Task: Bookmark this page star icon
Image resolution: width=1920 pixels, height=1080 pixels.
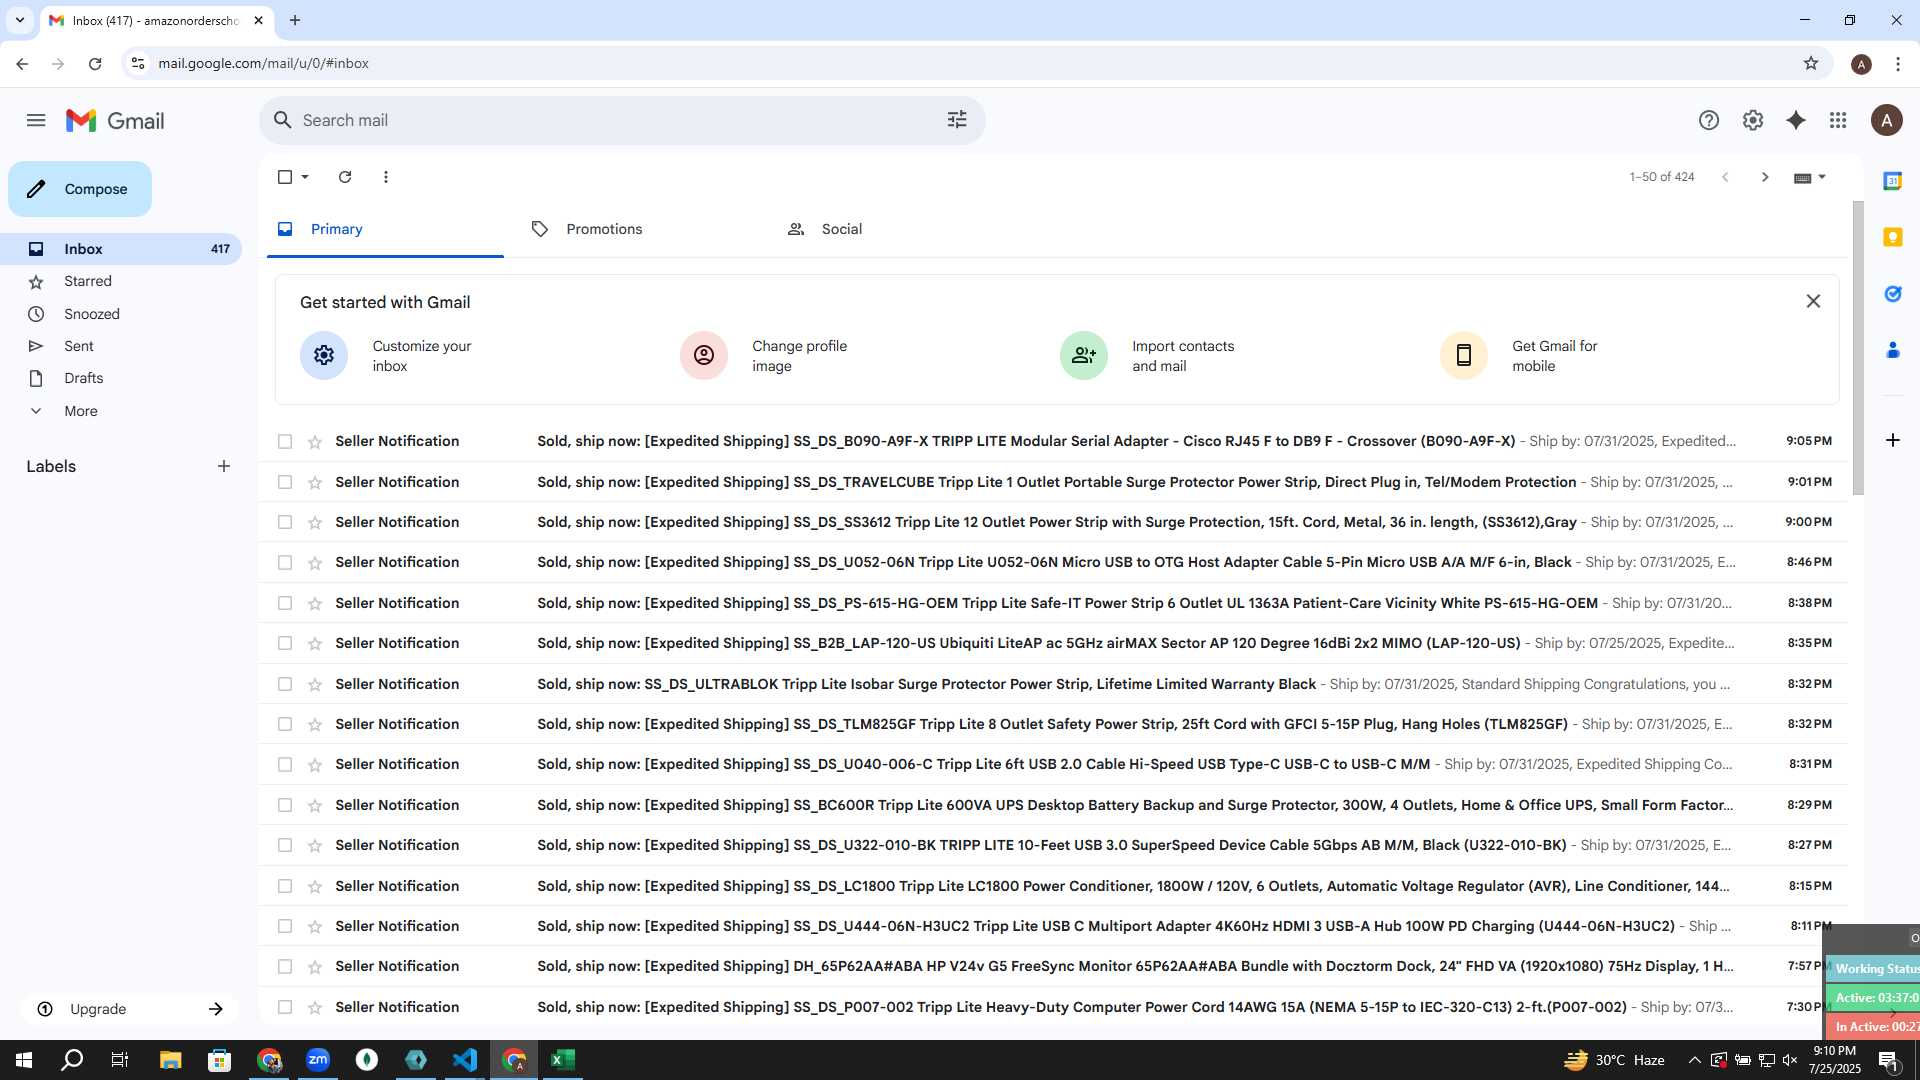Action: point(1811,63)
